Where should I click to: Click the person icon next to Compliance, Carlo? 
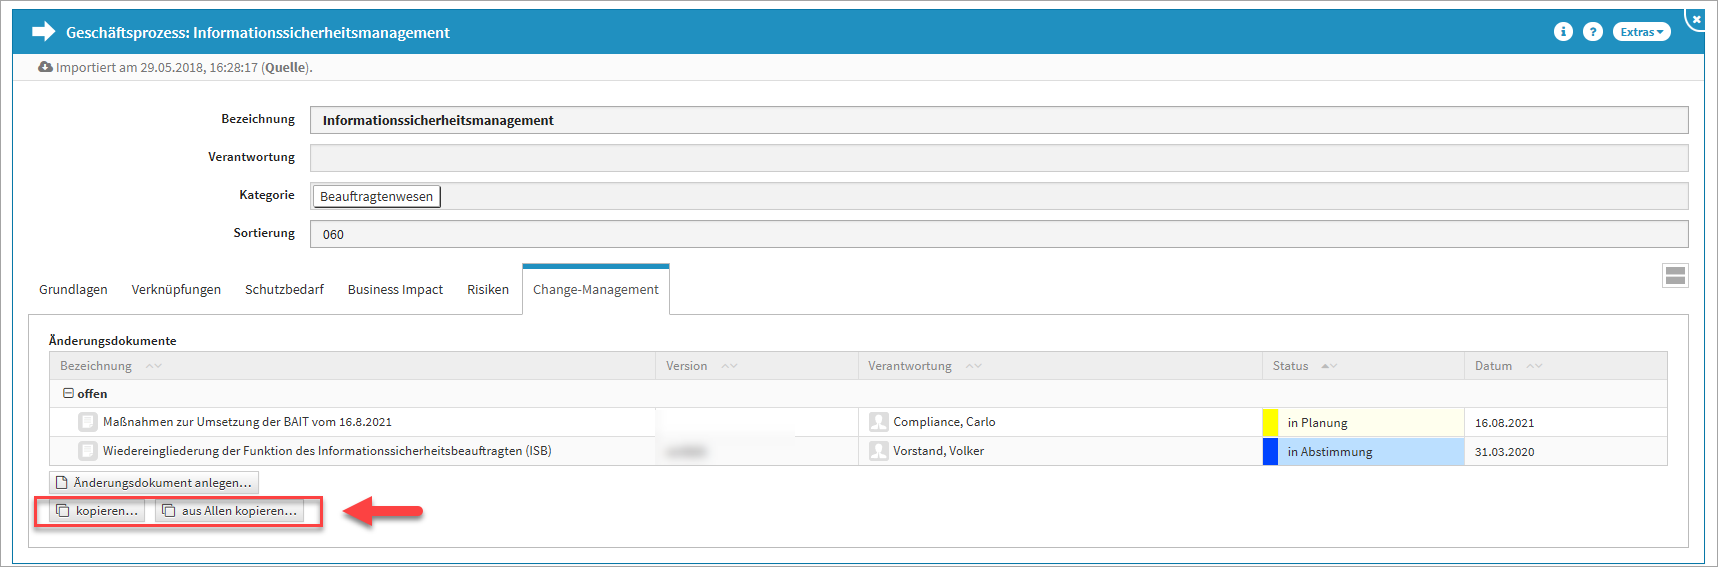[x=879, y=422]
